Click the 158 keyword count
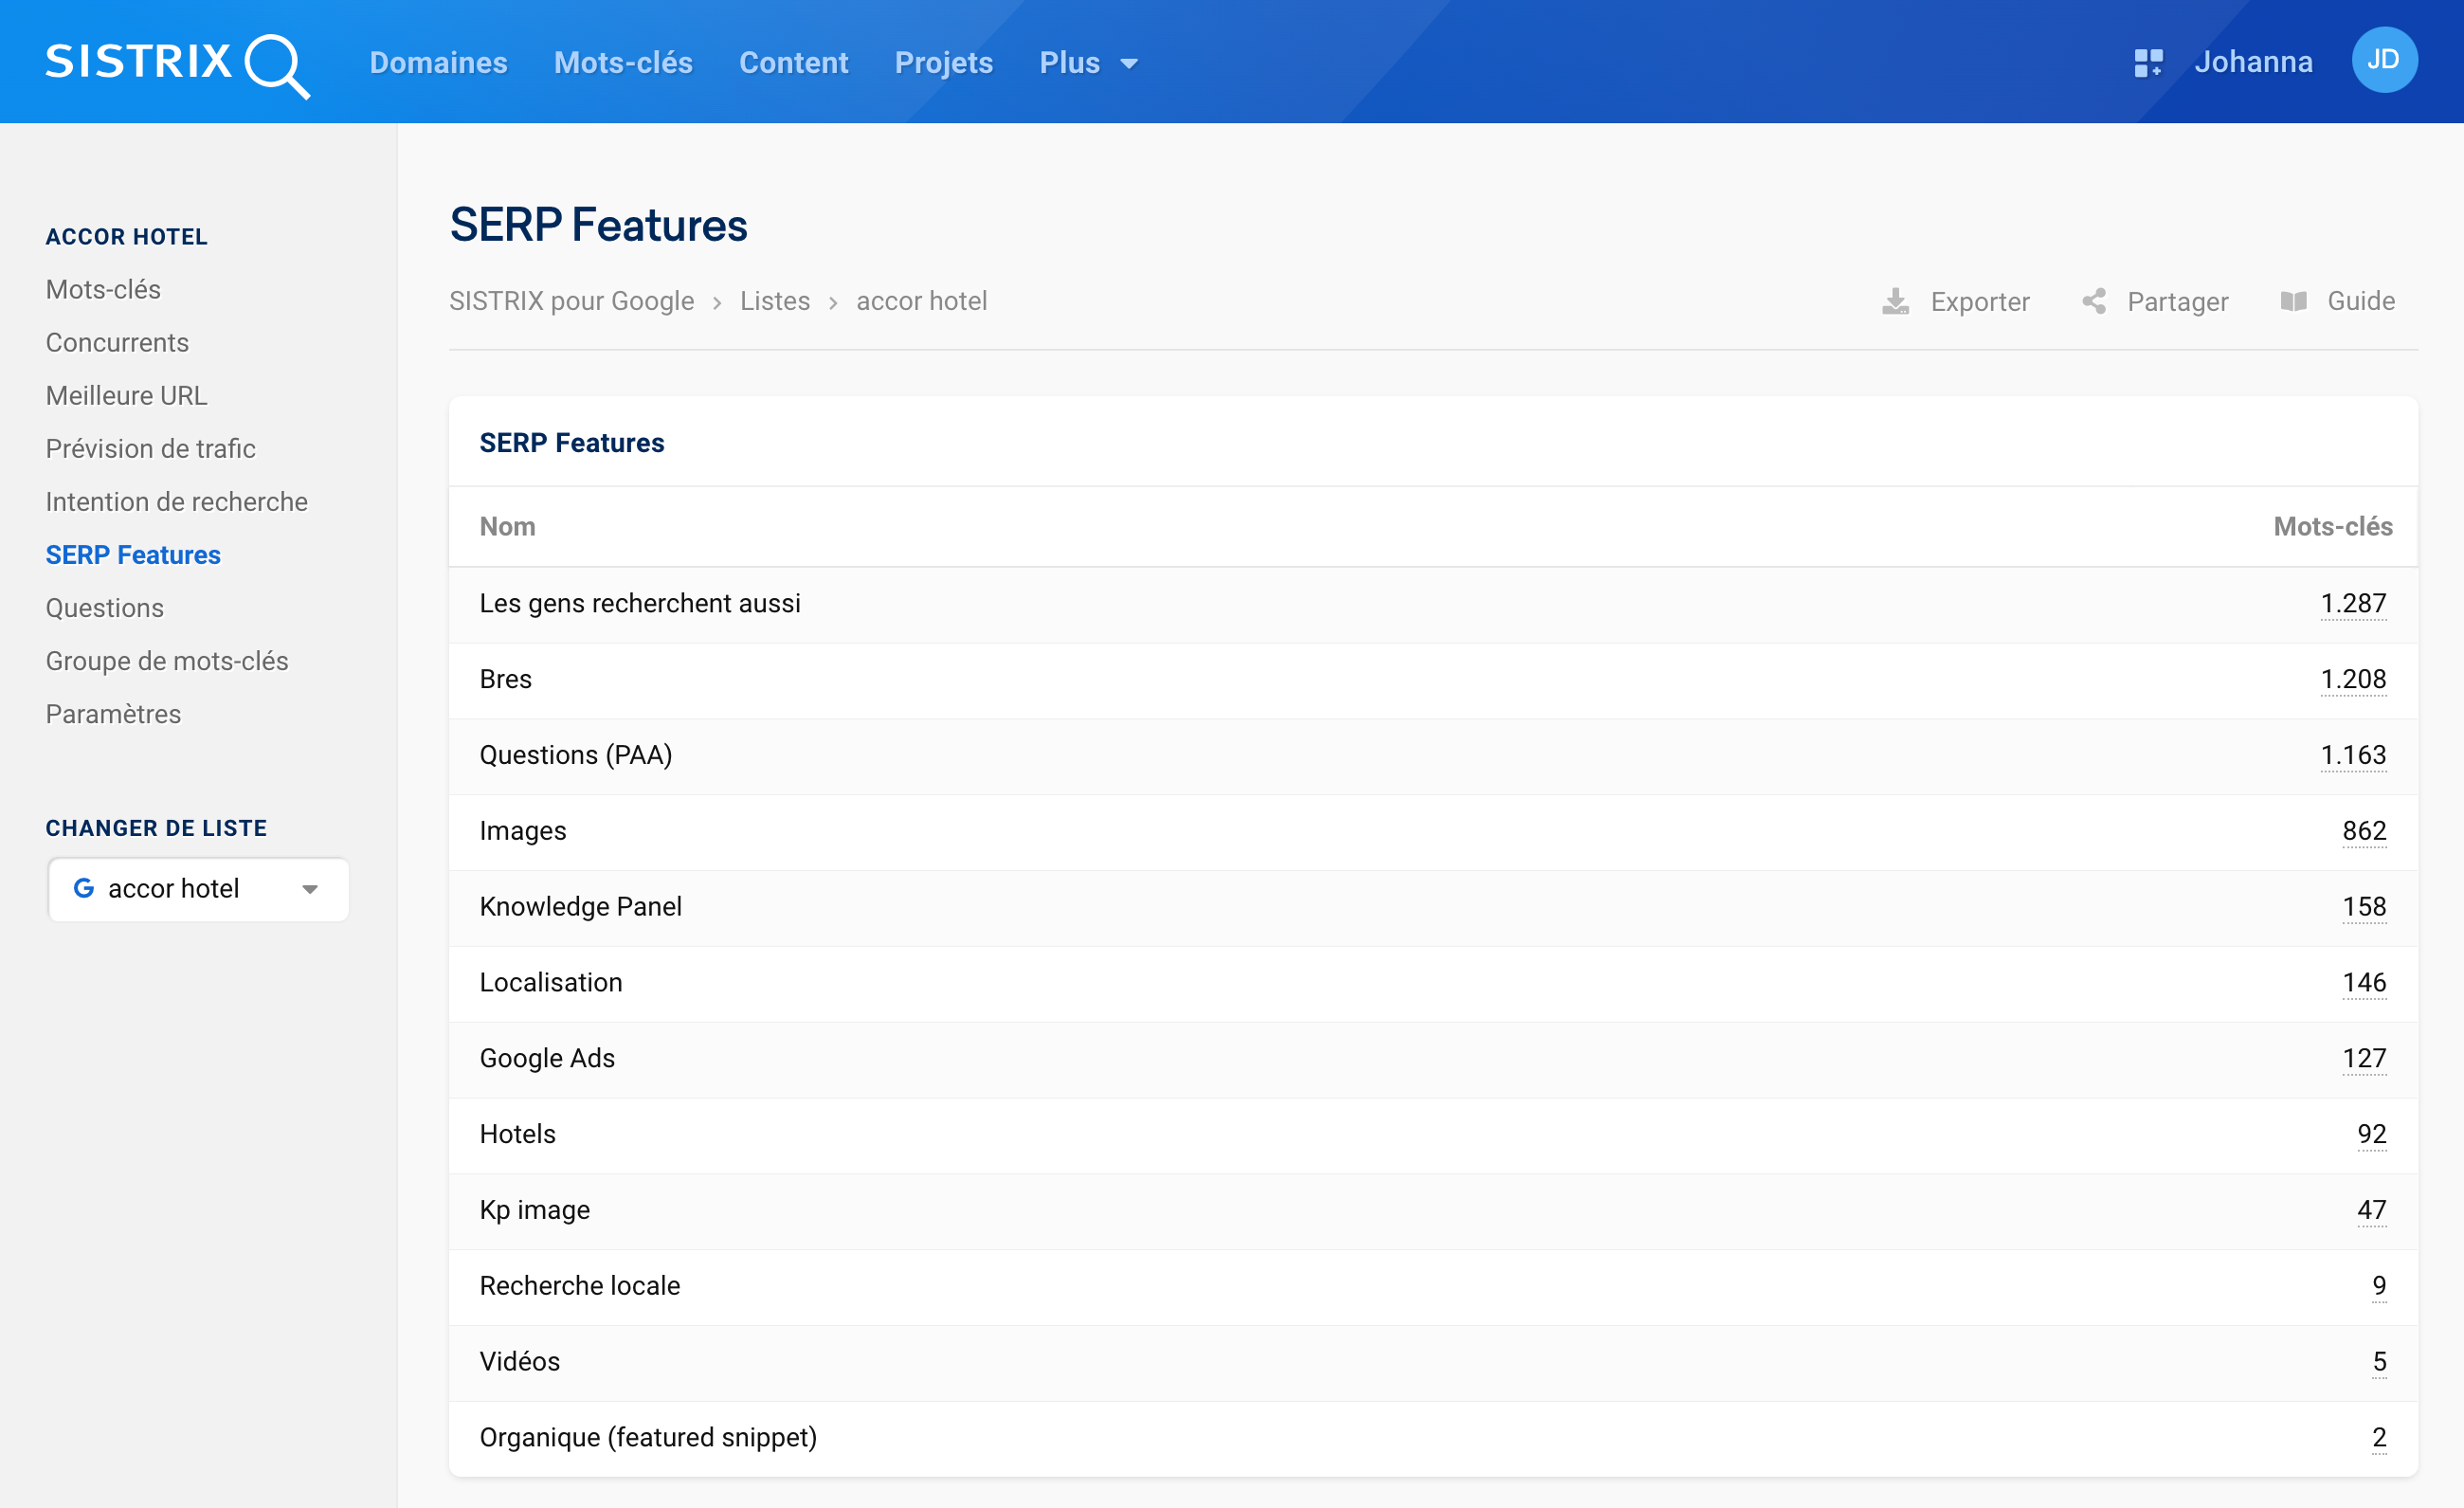This screenshot has width=2464, height=1508. point(2364,906)
